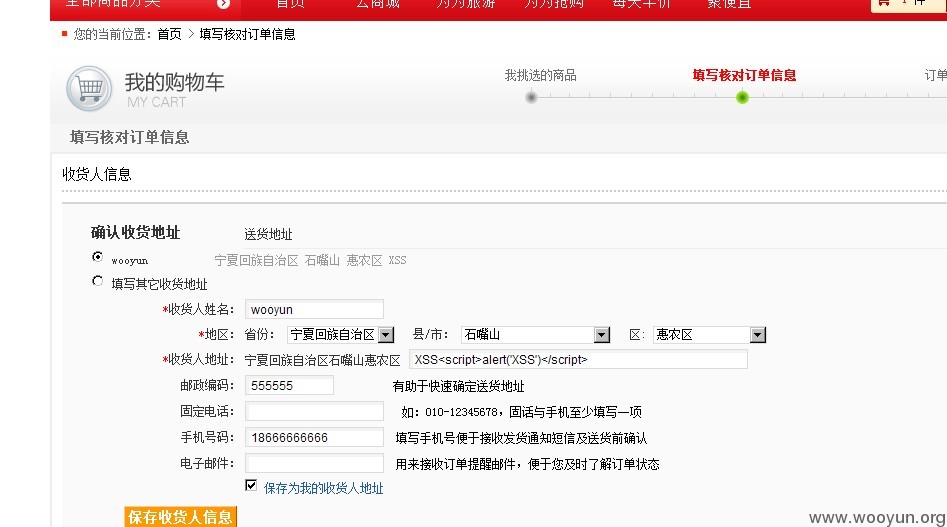Focus the 邮政编码 field with 555555
Image resolution: width=947 pixels, height=527 pixels.
click(x=289, y=385)
